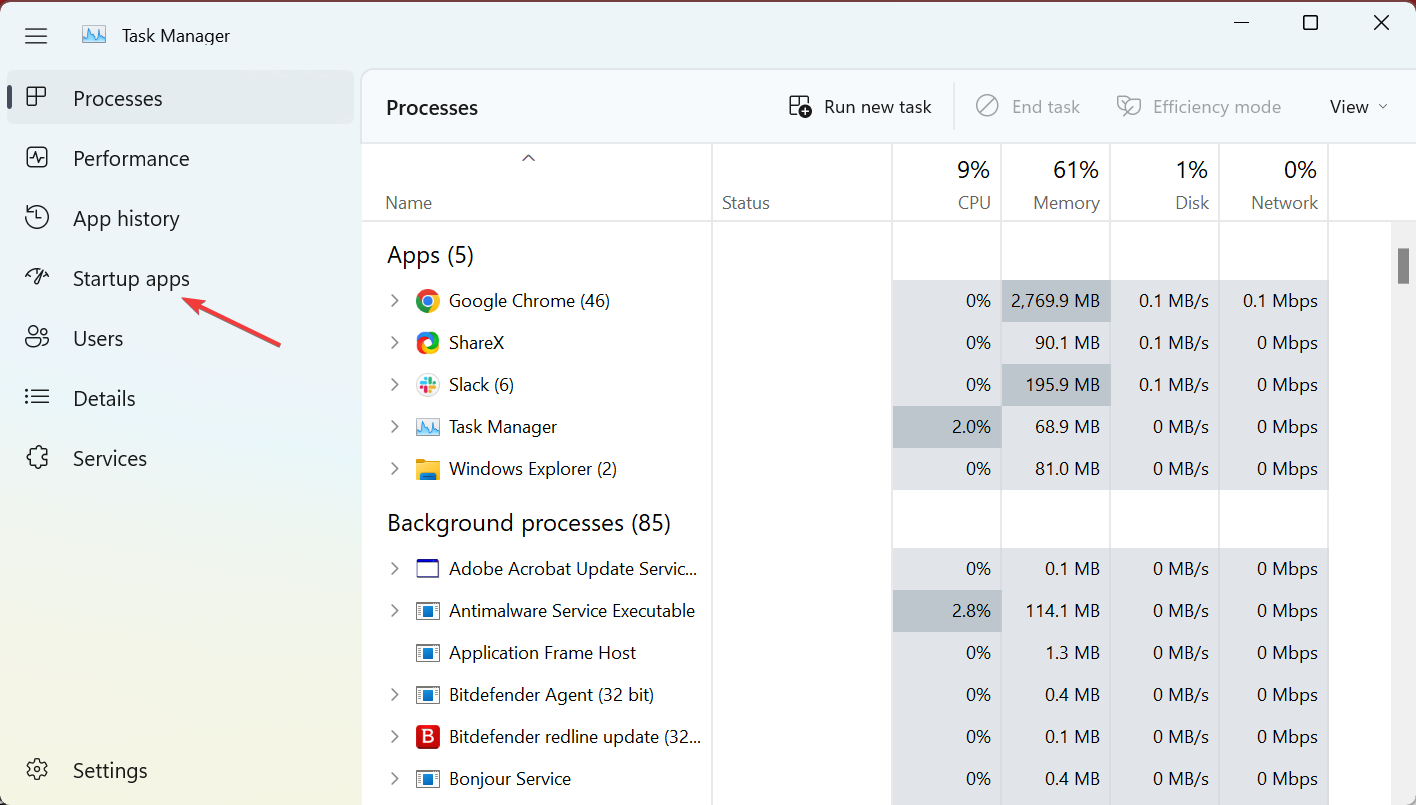Click Antimalware's 2.8% CPU value
Image resolution: width=1416 pixels, height=805 pixels.
point(946,611)
